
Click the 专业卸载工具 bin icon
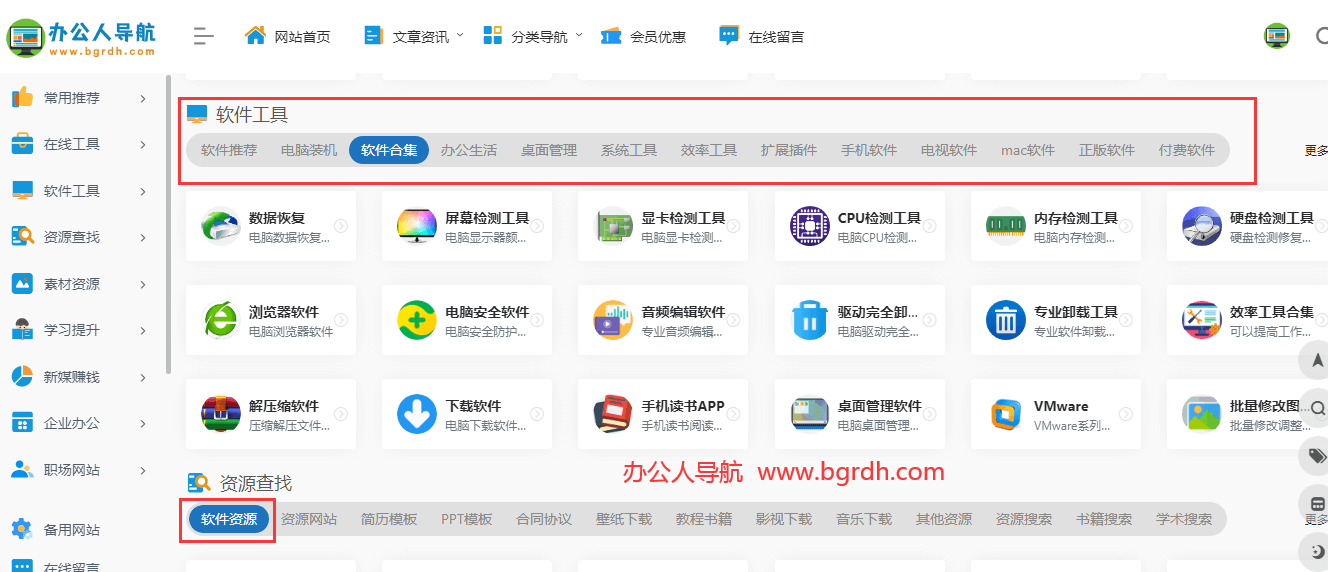pos(1006,321)
